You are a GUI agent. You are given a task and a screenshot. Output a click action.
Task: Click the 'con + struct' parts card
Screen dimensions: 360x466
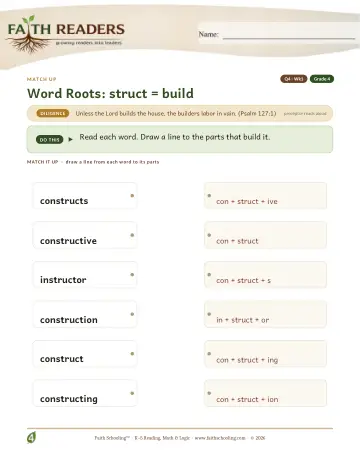pyautogui.click(x=265, y=235)
